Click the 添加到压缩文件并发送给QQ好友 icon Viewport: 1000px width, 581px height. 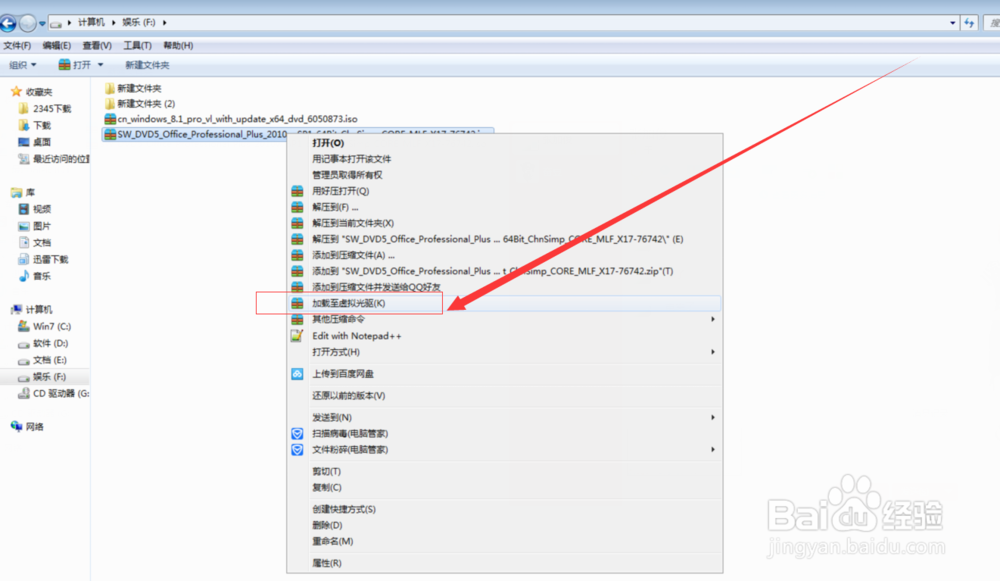pos(297,287)
